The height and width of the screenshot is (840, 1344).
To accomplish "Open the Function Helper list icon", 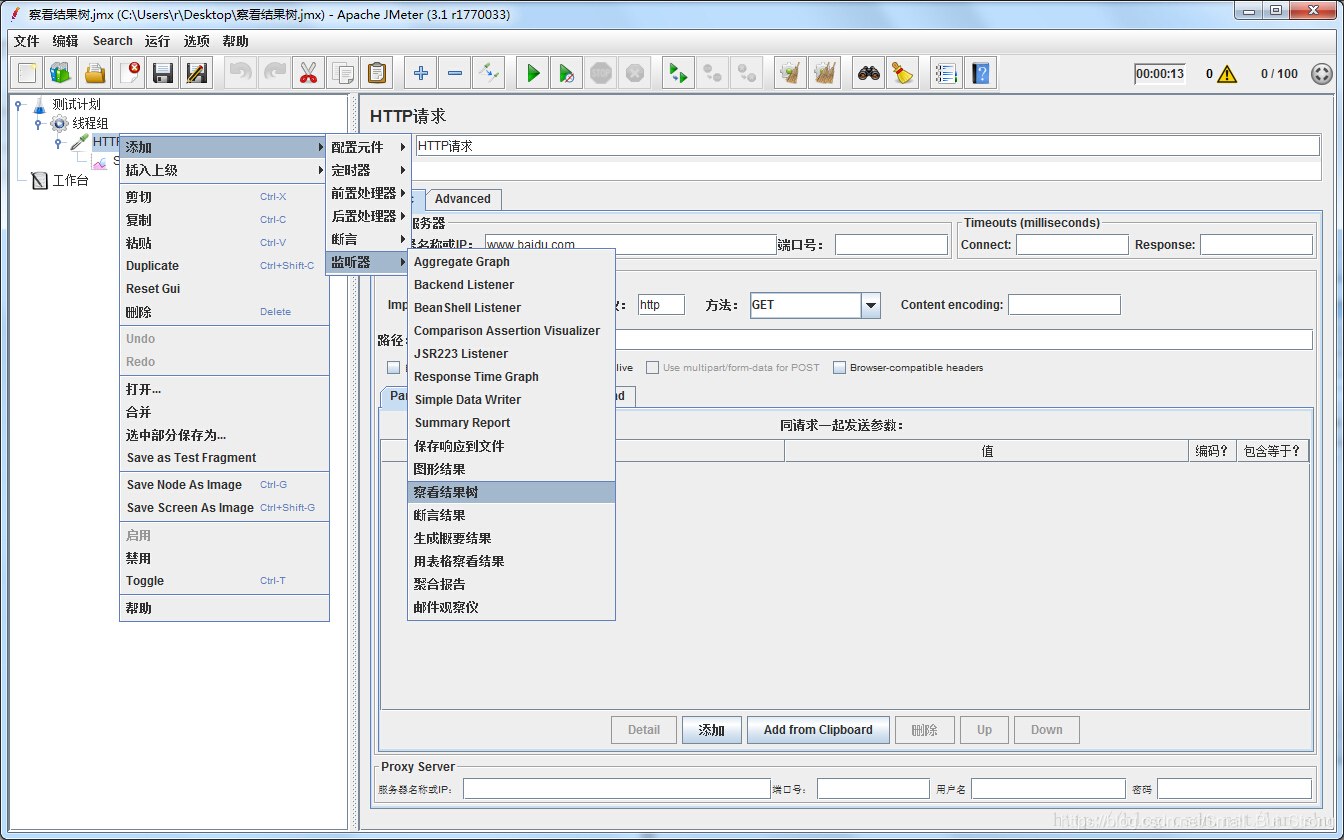I will pyautogui.click(x=946, y=73).
